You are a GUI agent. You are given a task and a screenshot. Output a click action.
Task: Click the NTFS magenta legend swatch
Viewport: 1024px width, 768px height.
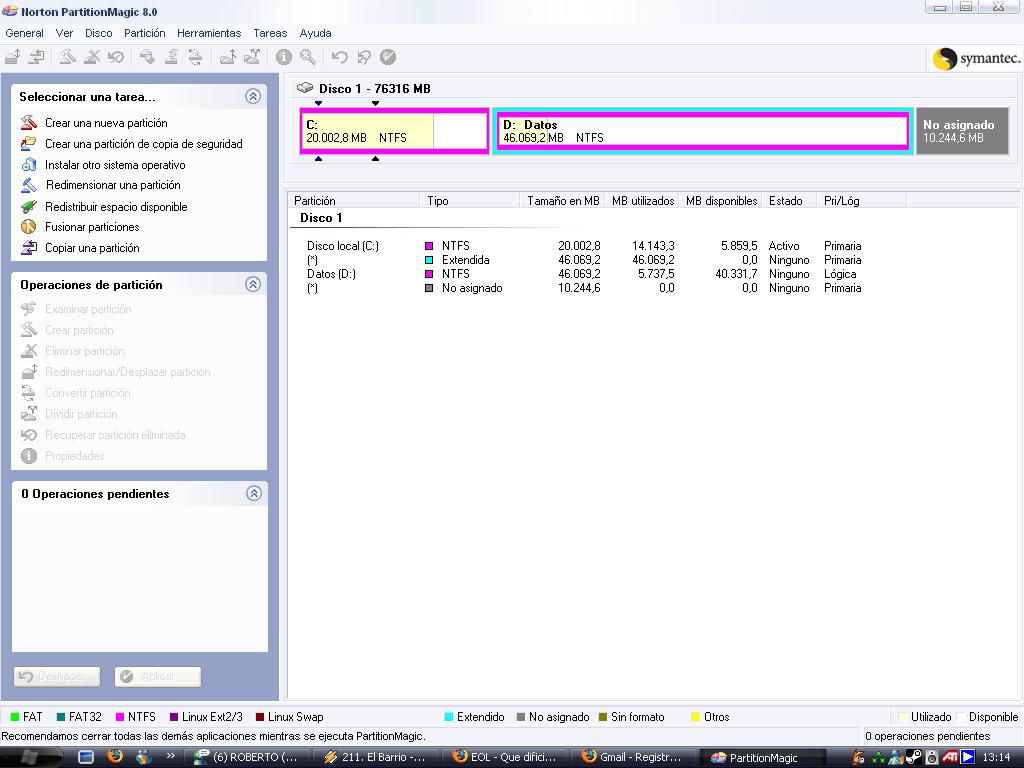click(x=120, y=717)
